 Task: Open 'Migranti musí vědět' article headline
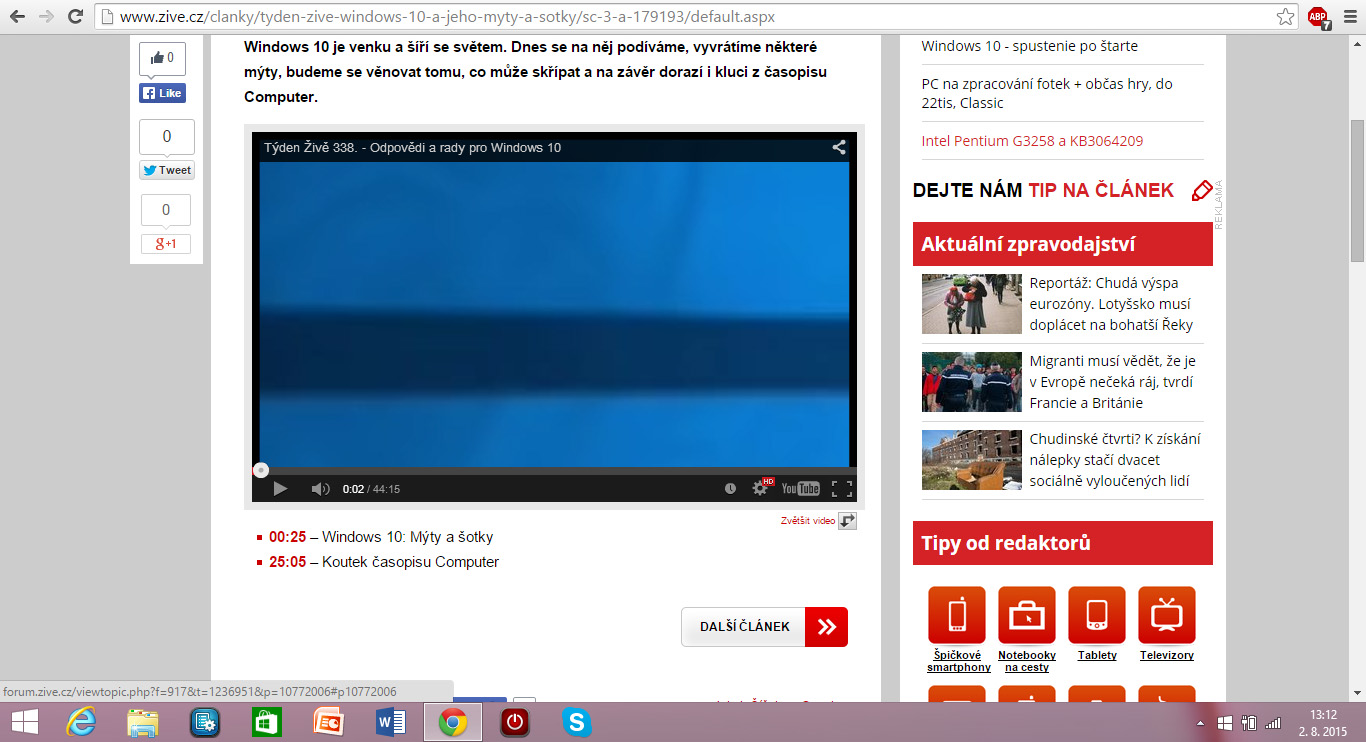click(x=1113, y=382)
